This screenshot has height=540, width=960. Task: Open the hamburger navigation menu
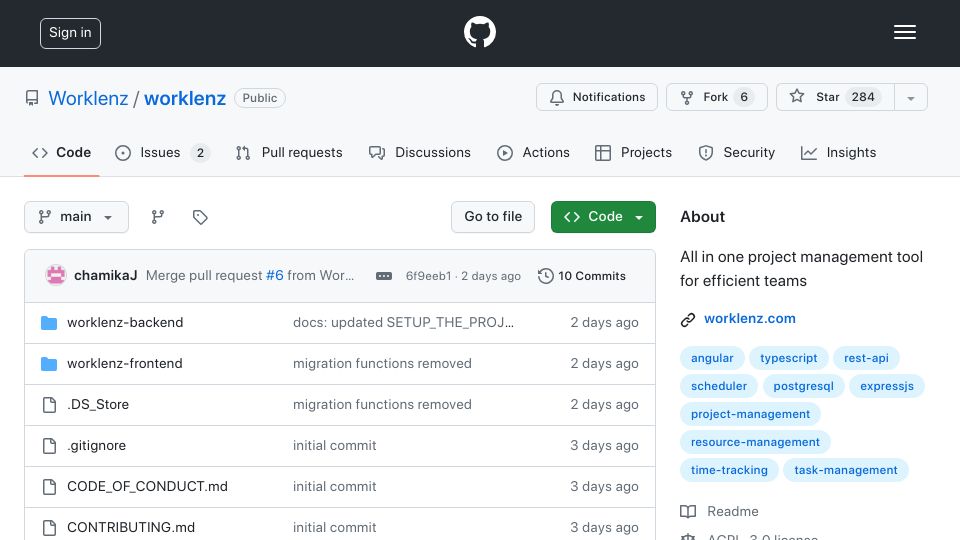[904, 32]
